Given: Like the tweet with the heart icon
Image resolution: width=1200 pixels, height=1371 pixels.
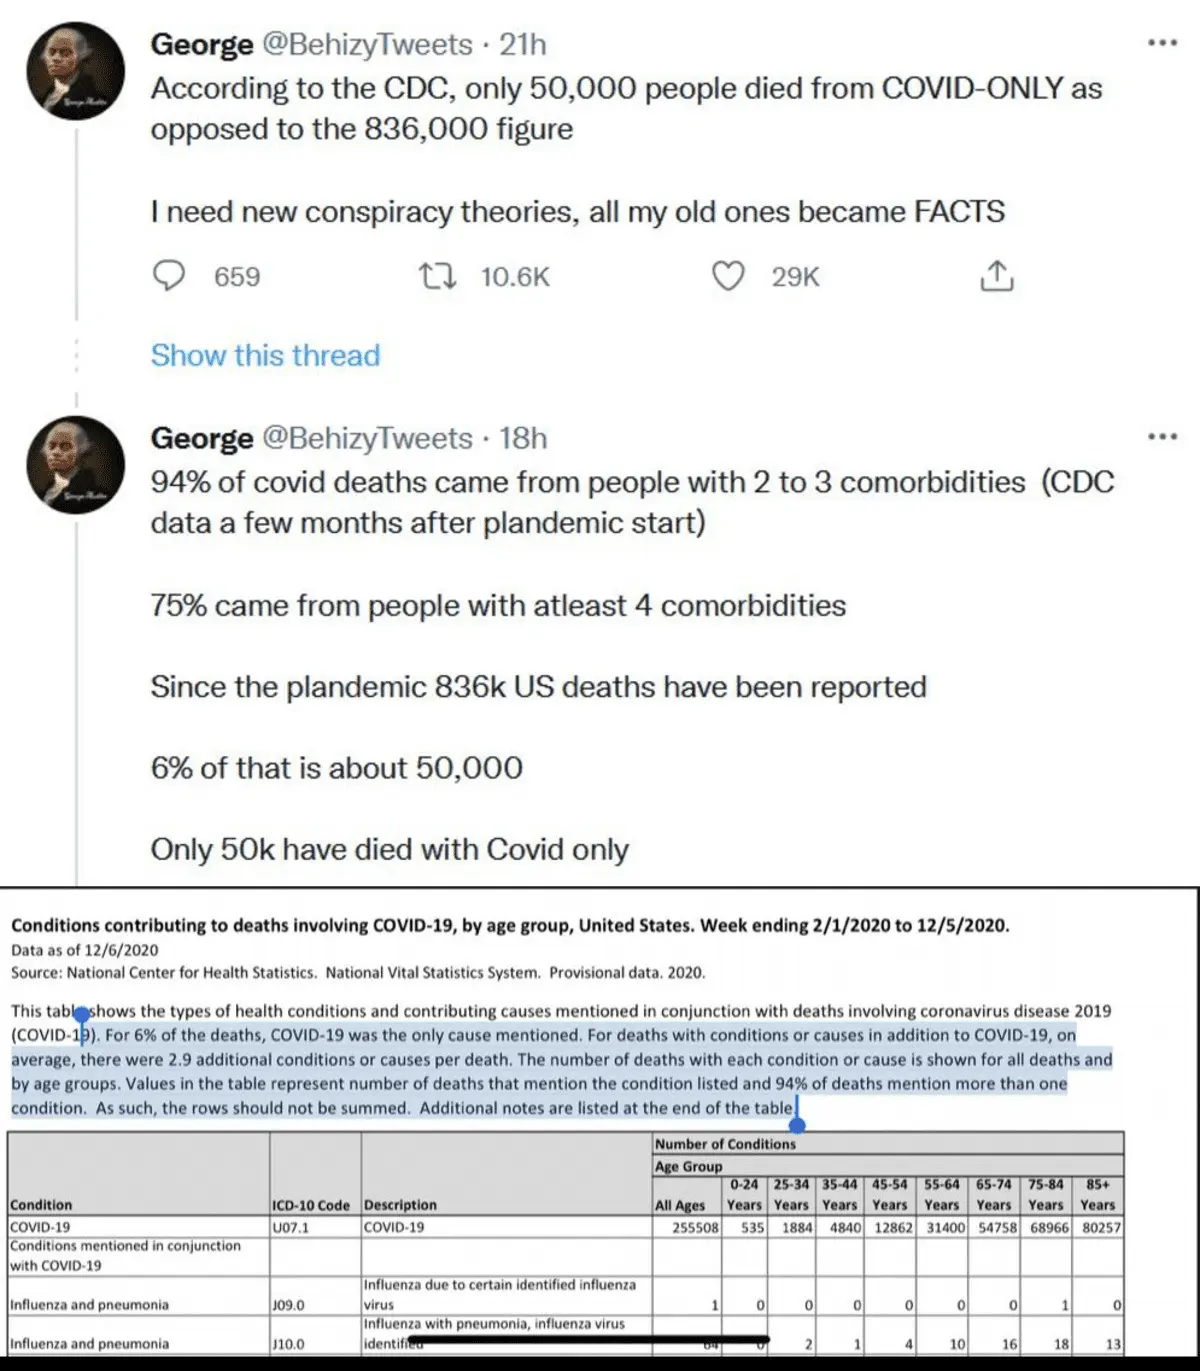Looking at the screenshot, I should point(727,276).
